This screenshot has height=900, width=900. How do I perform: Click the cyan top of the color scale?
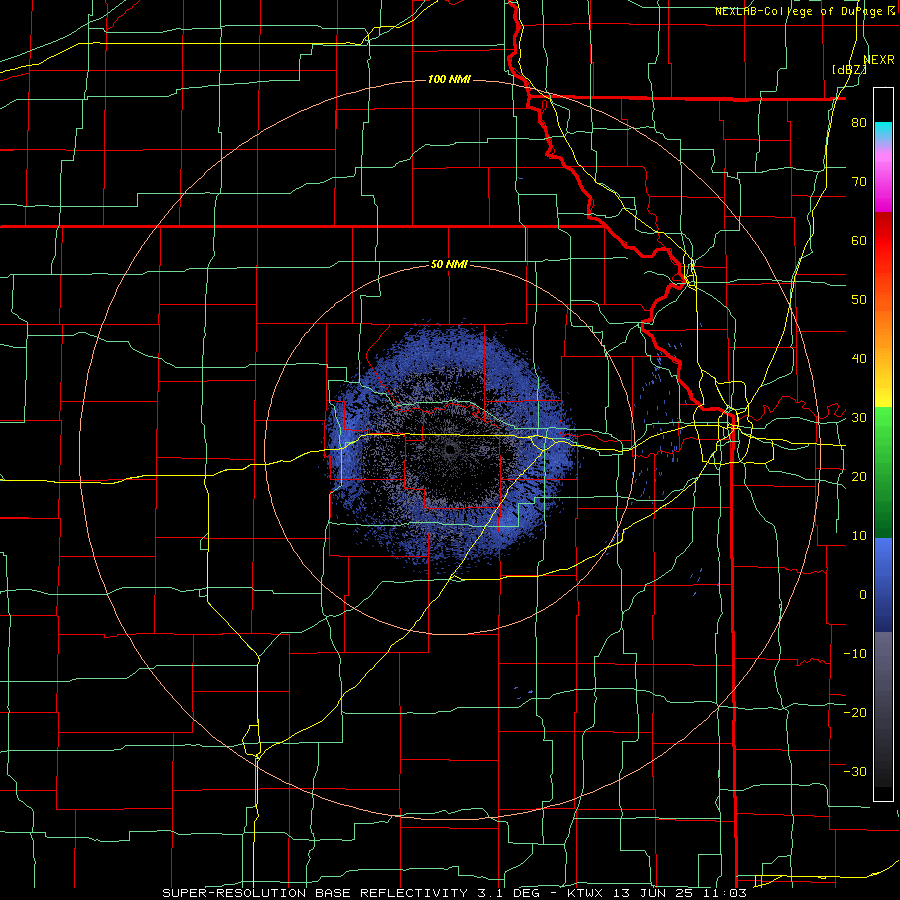[883, 133]
